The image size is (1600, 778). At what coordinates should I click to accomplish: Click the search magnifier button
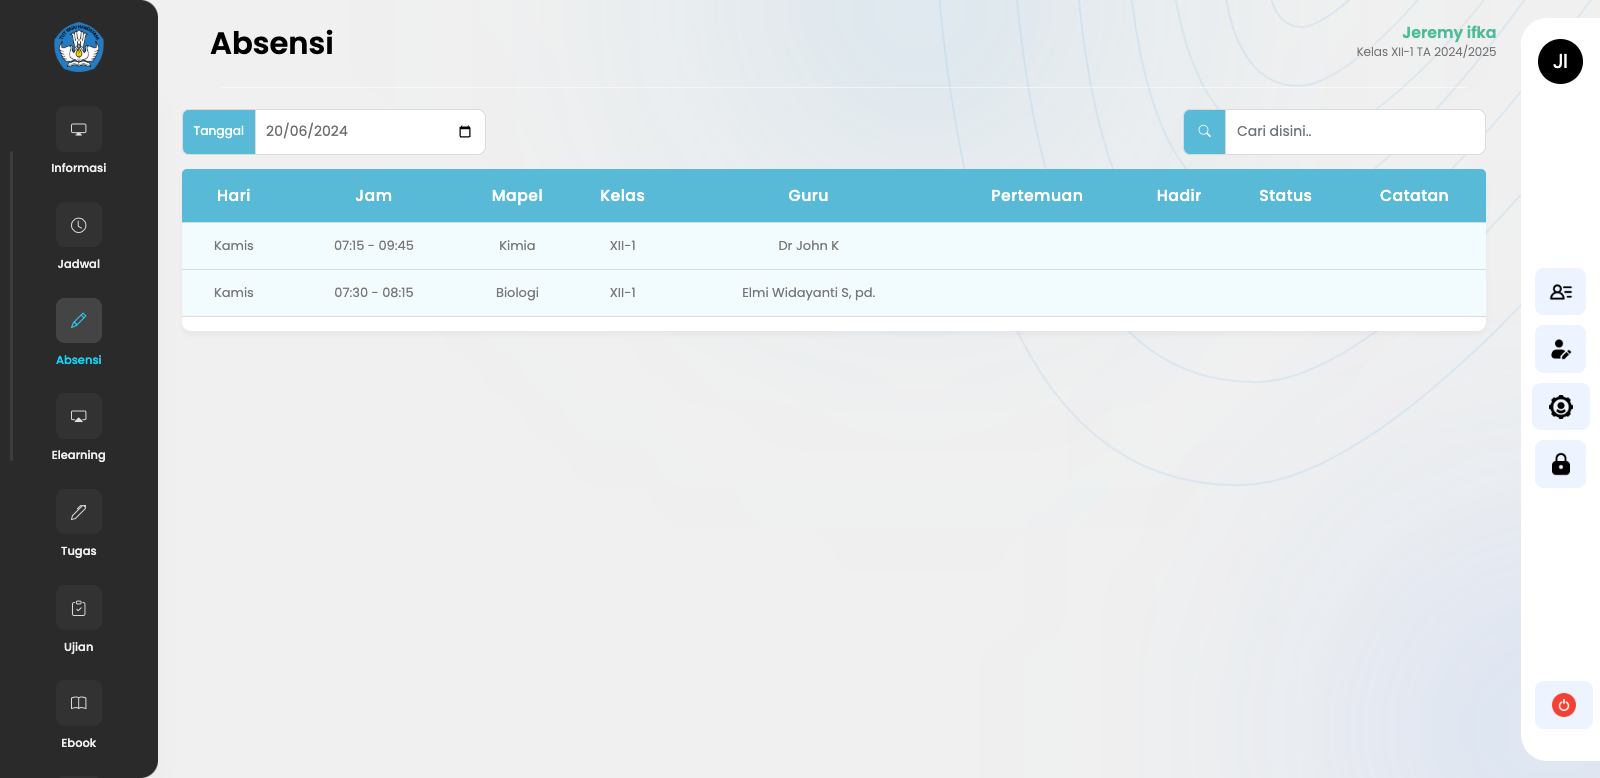point(1204,132)
